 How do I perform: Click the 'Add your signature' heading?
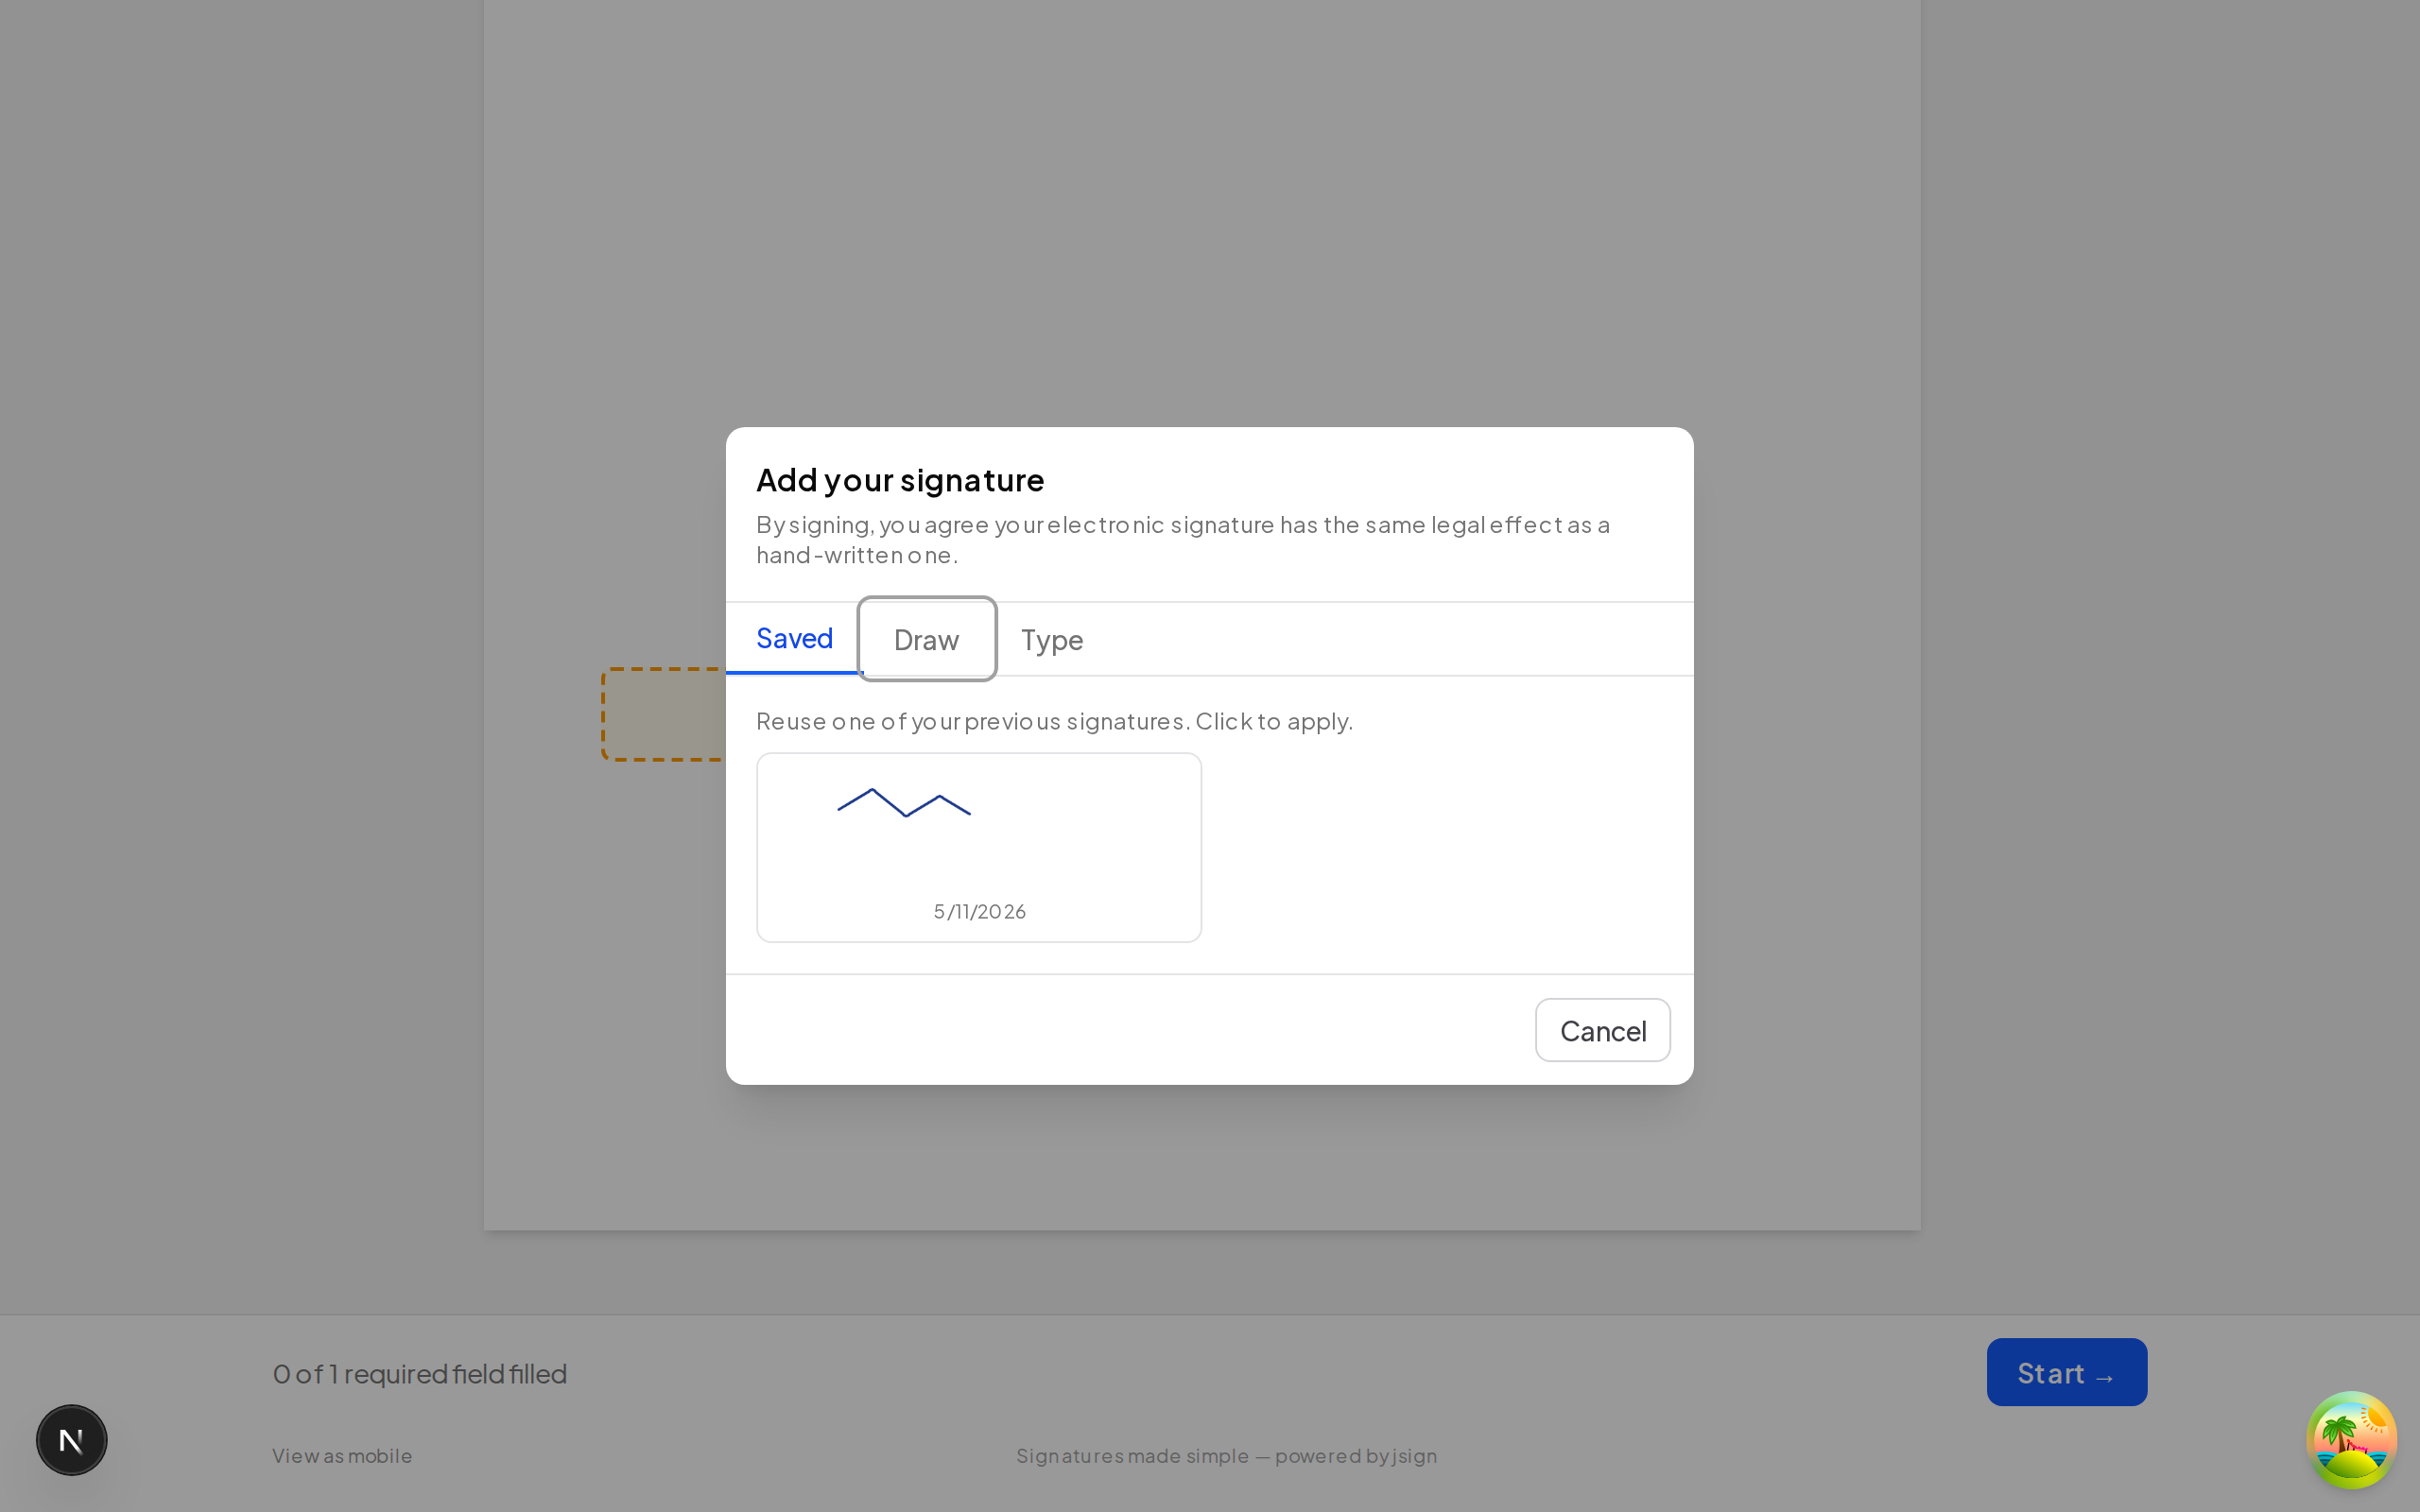pos(900,480)
